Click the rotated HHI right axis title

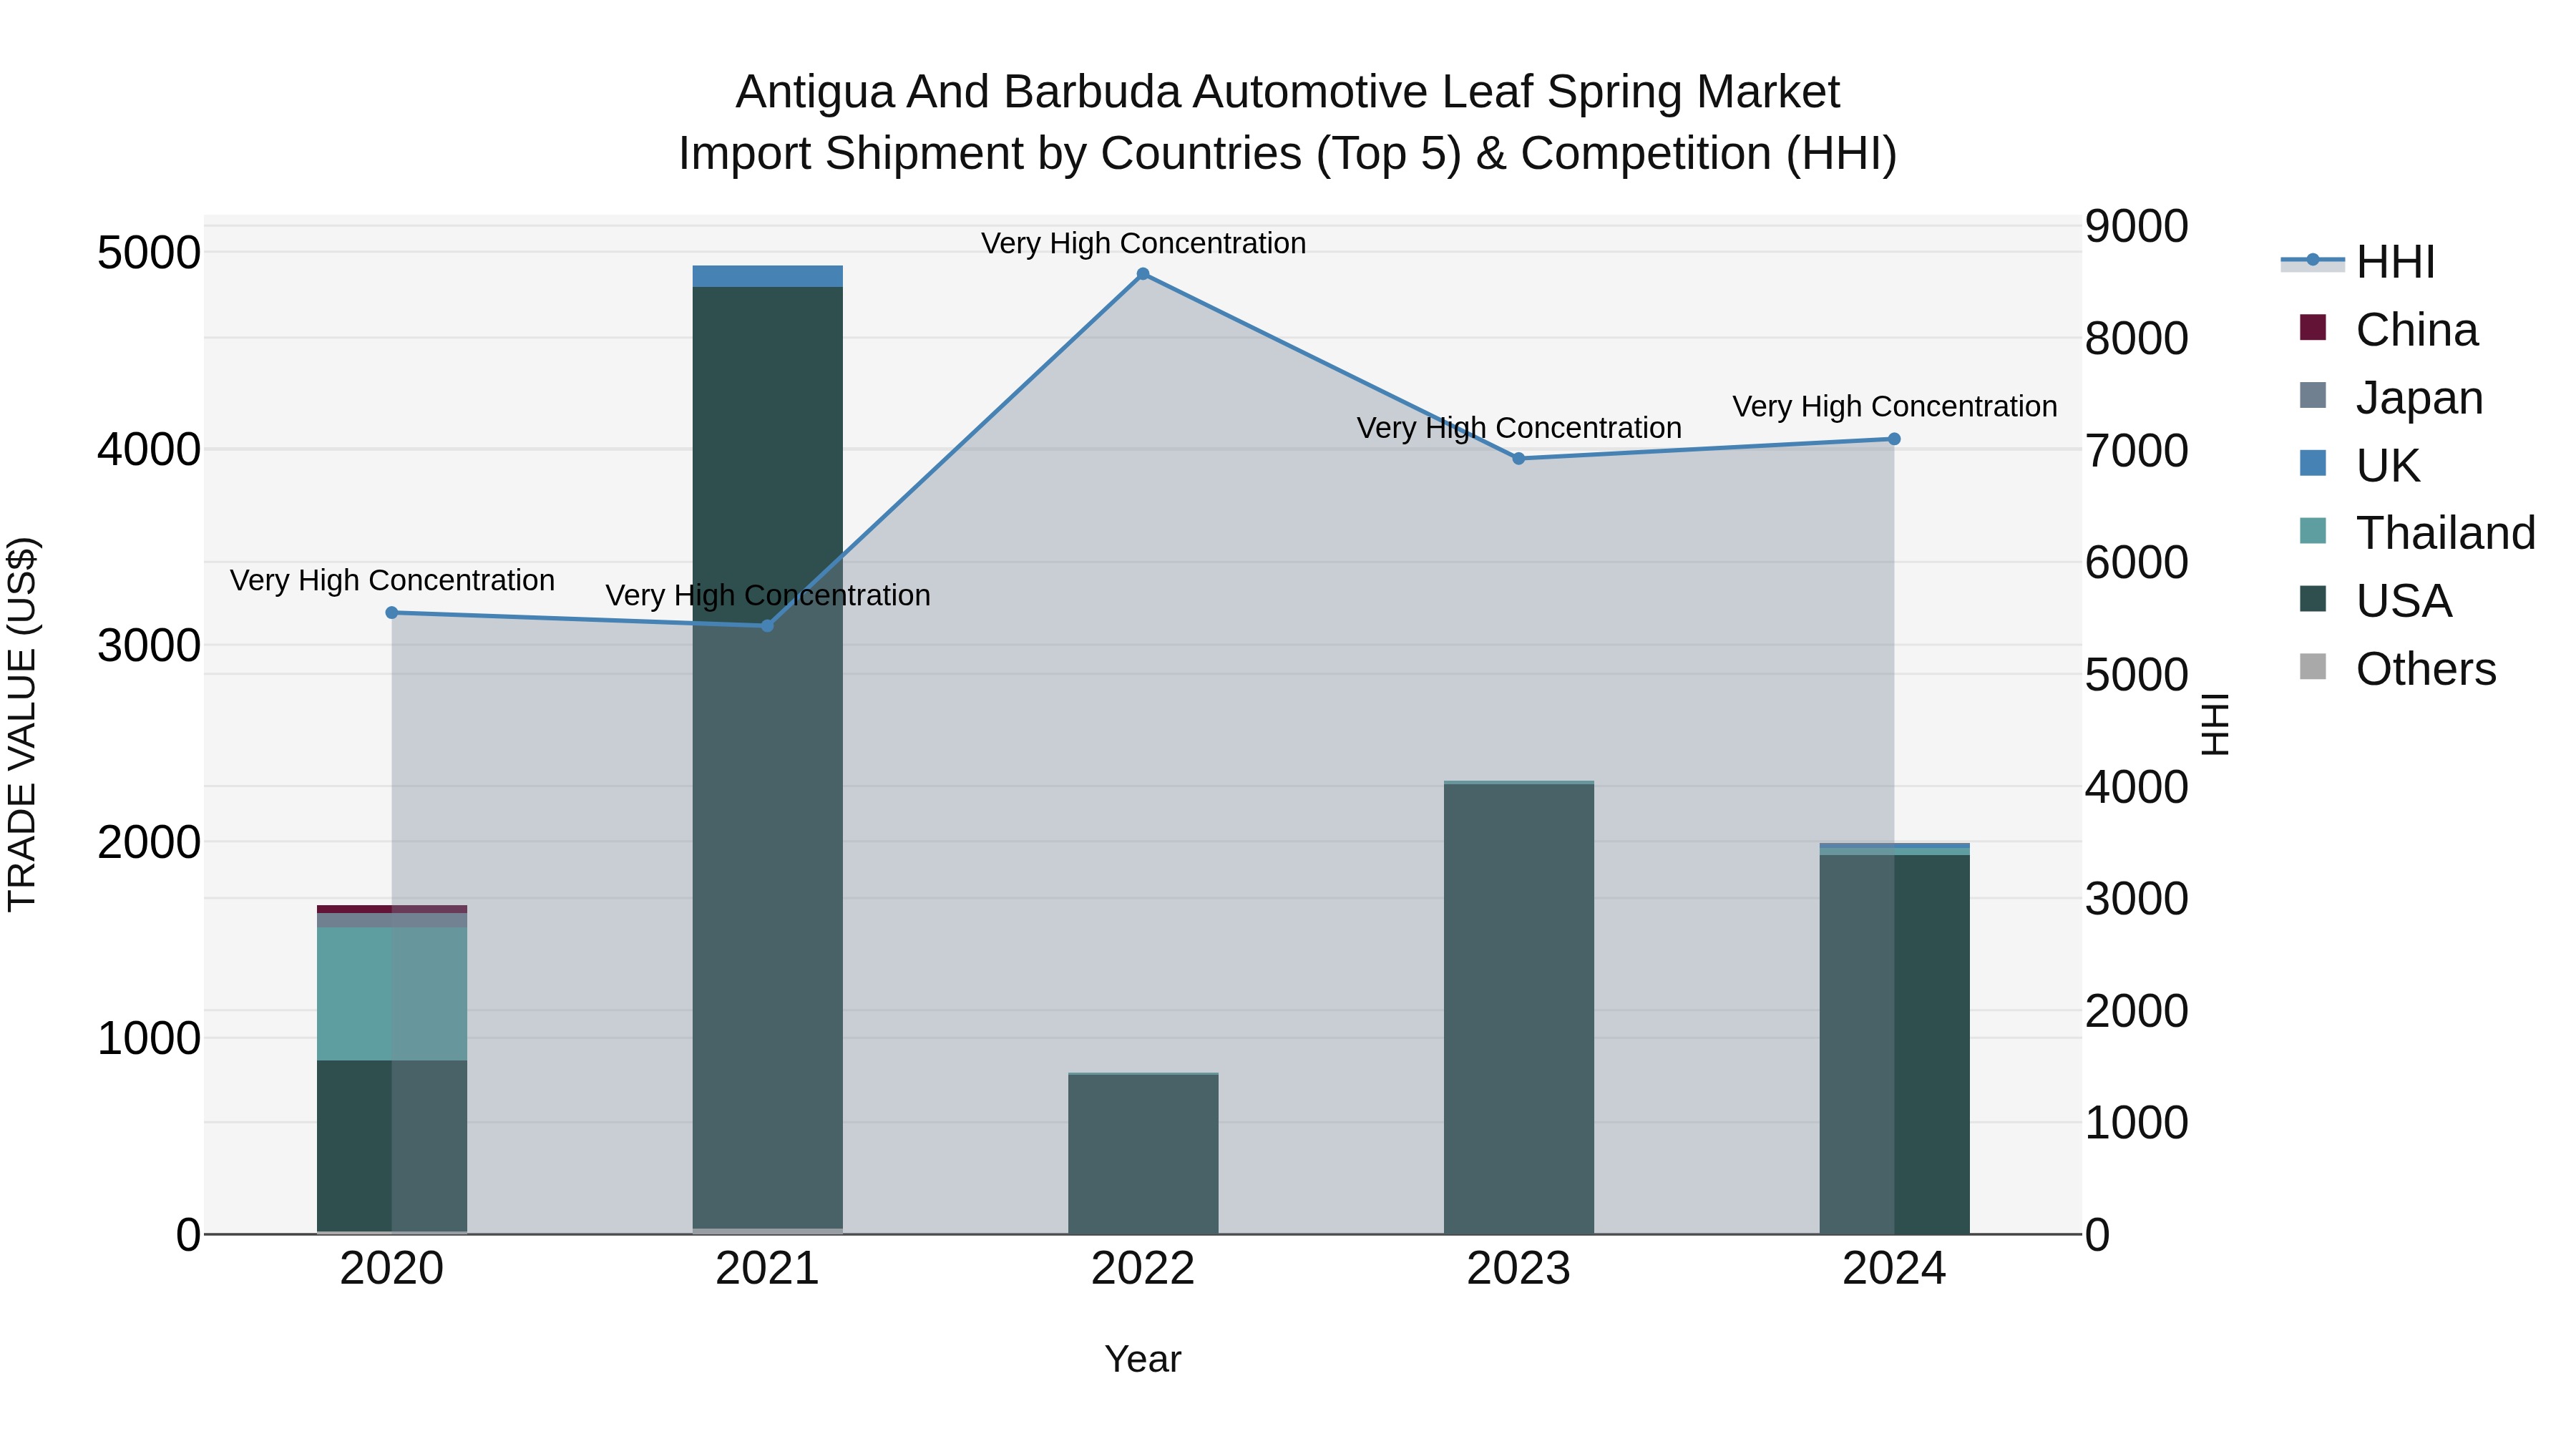pos(2215,724)
